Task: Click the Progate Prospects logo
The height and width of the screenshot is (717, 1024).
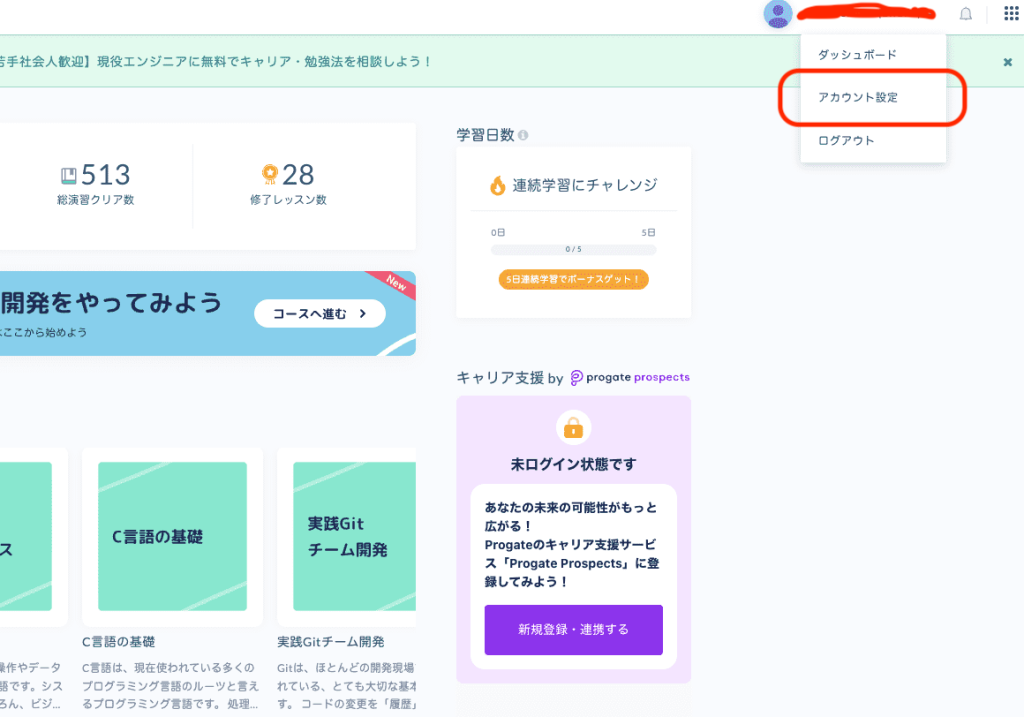Action: pos(630,377)
